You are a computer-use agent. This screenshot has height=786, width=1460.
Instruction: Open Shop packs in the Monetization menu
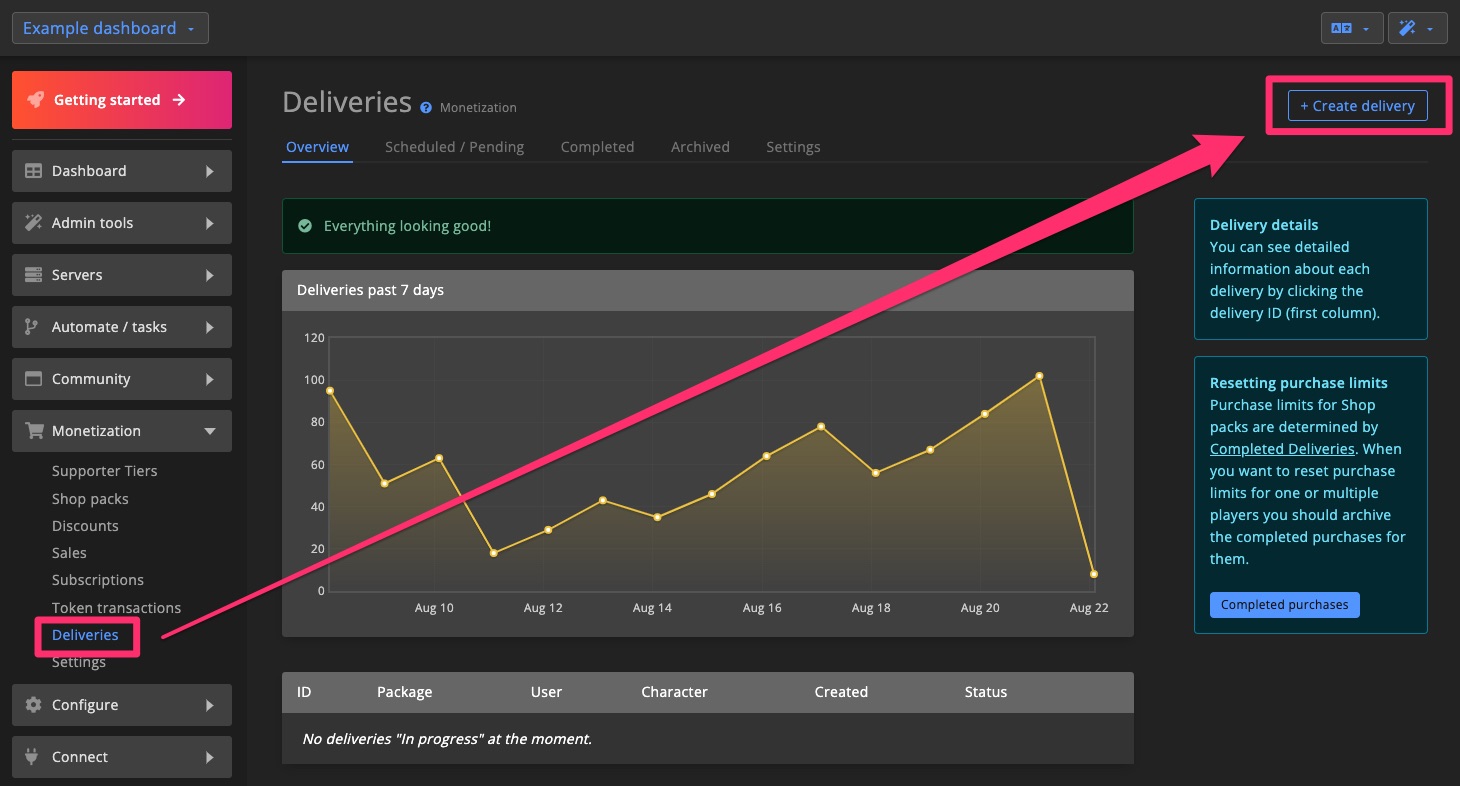point(90,499)
